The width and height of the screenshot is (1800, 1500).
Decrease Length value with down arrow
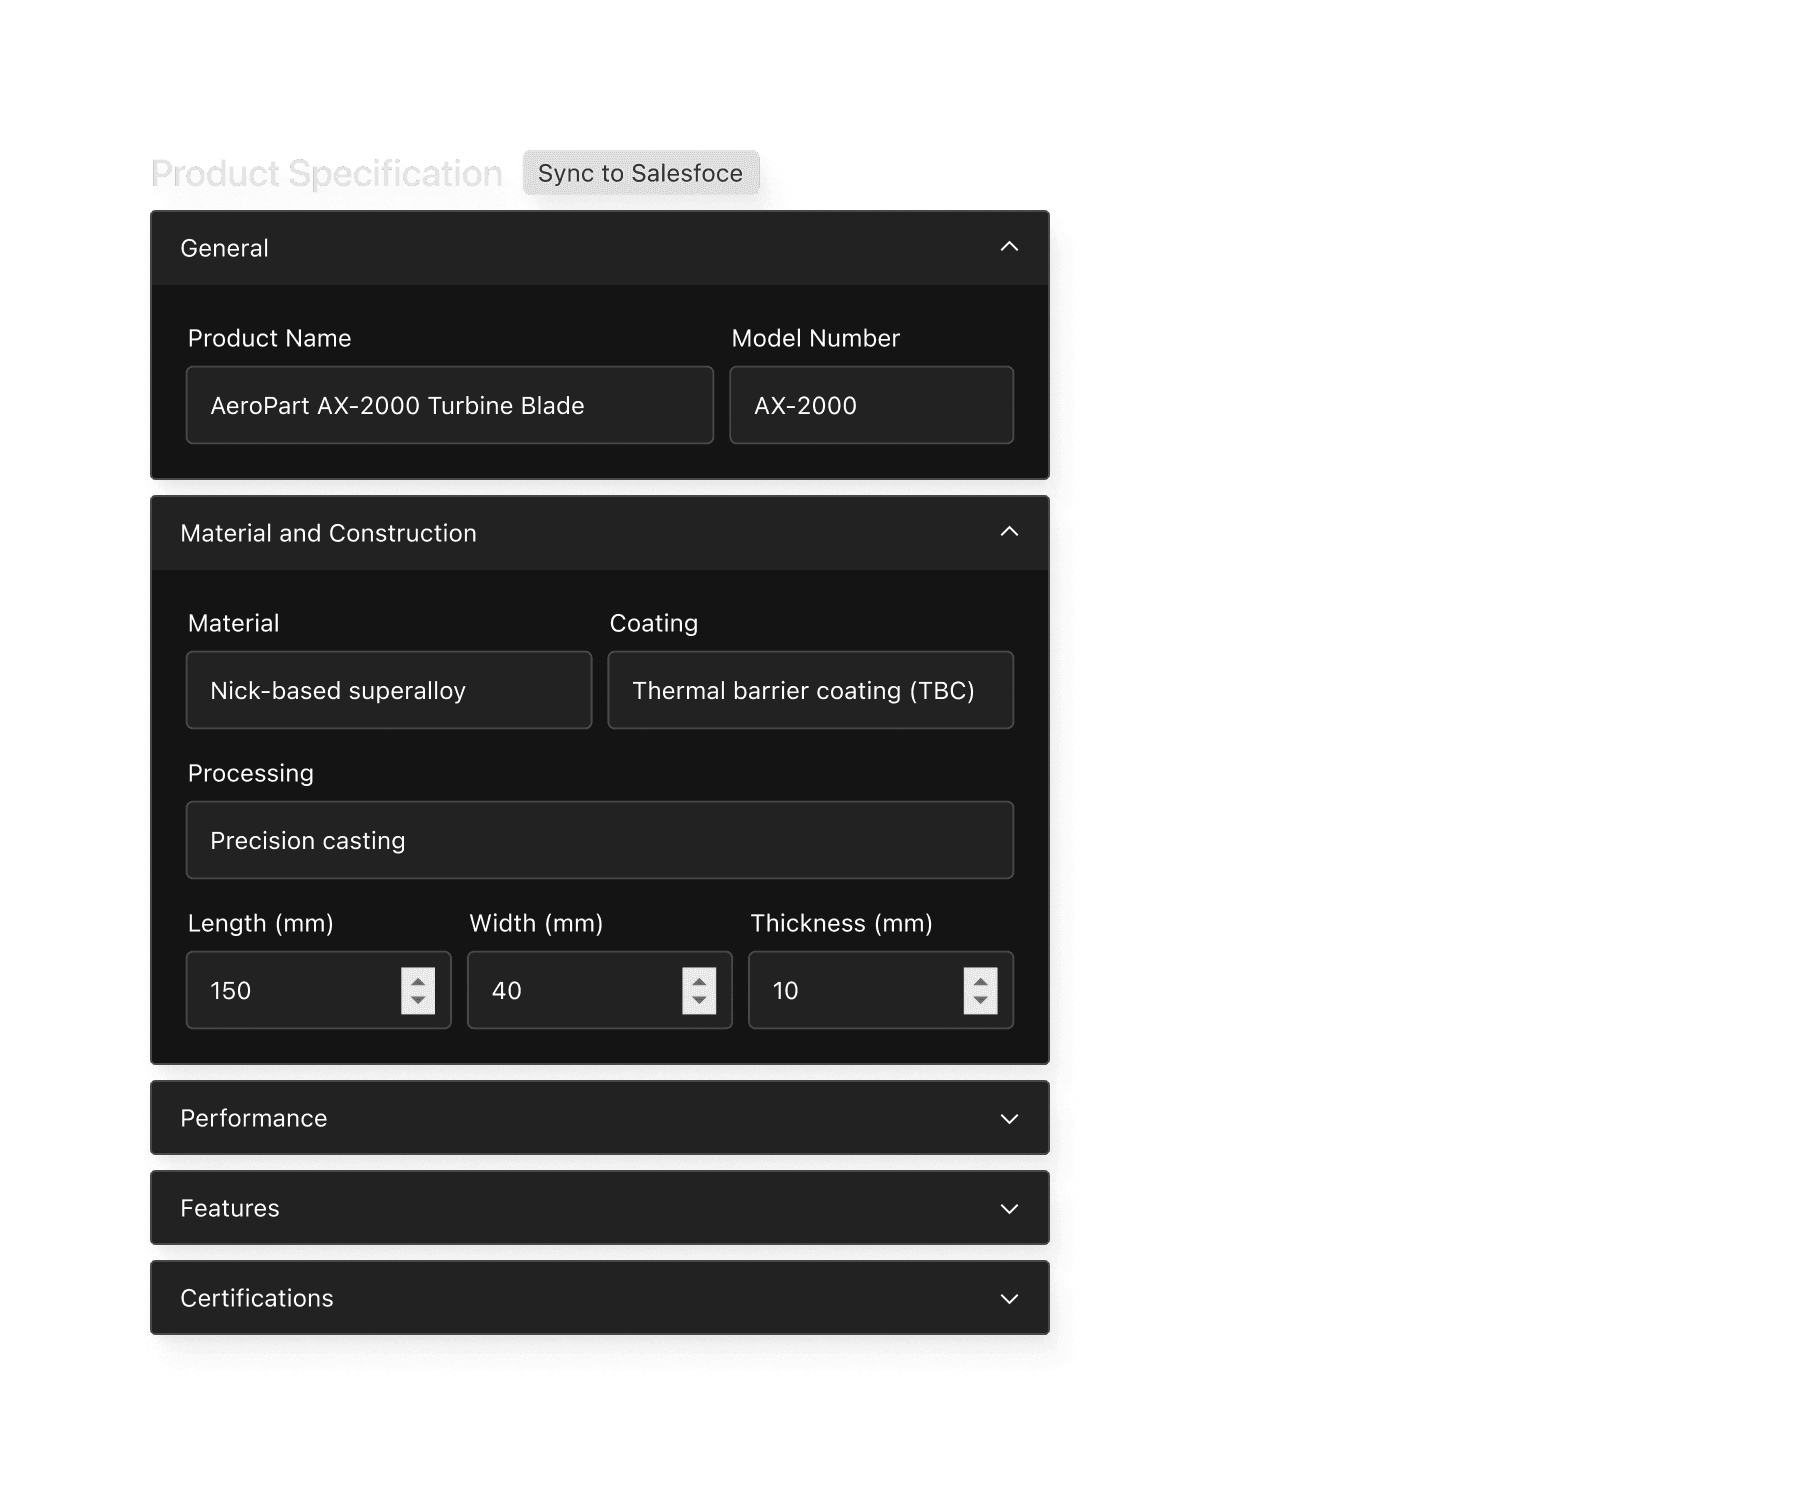tap(418, 1001)
